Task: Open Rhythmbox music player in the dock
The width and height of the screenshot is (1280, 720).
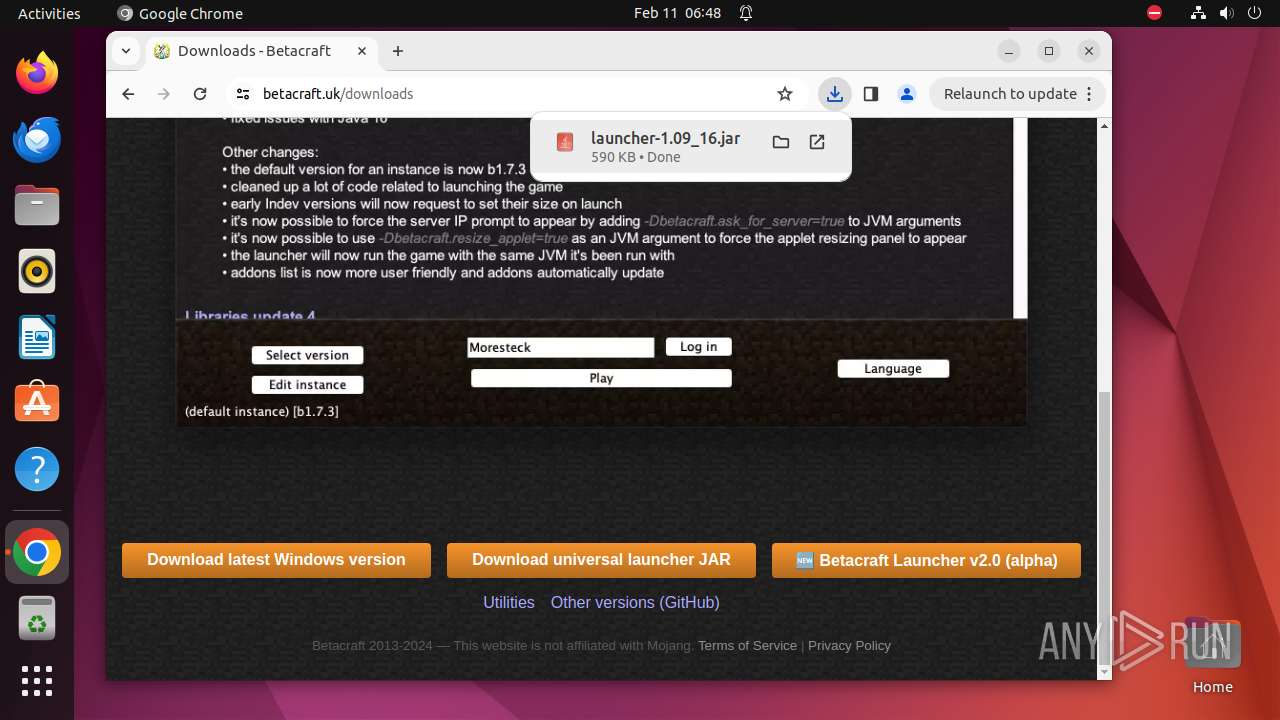Action: click(37, 271)
